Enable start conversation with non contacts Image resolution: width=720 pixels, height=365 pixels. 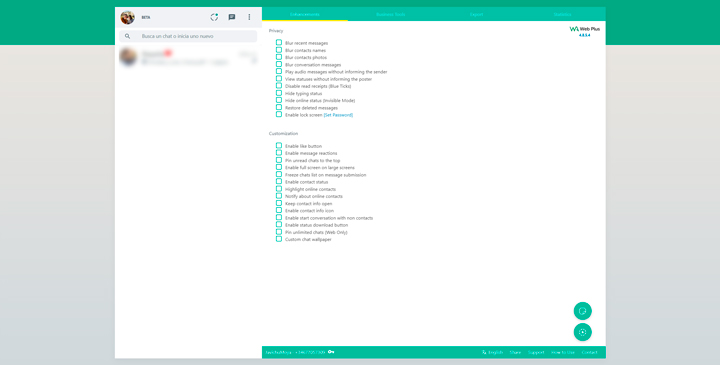coord(279,218)
